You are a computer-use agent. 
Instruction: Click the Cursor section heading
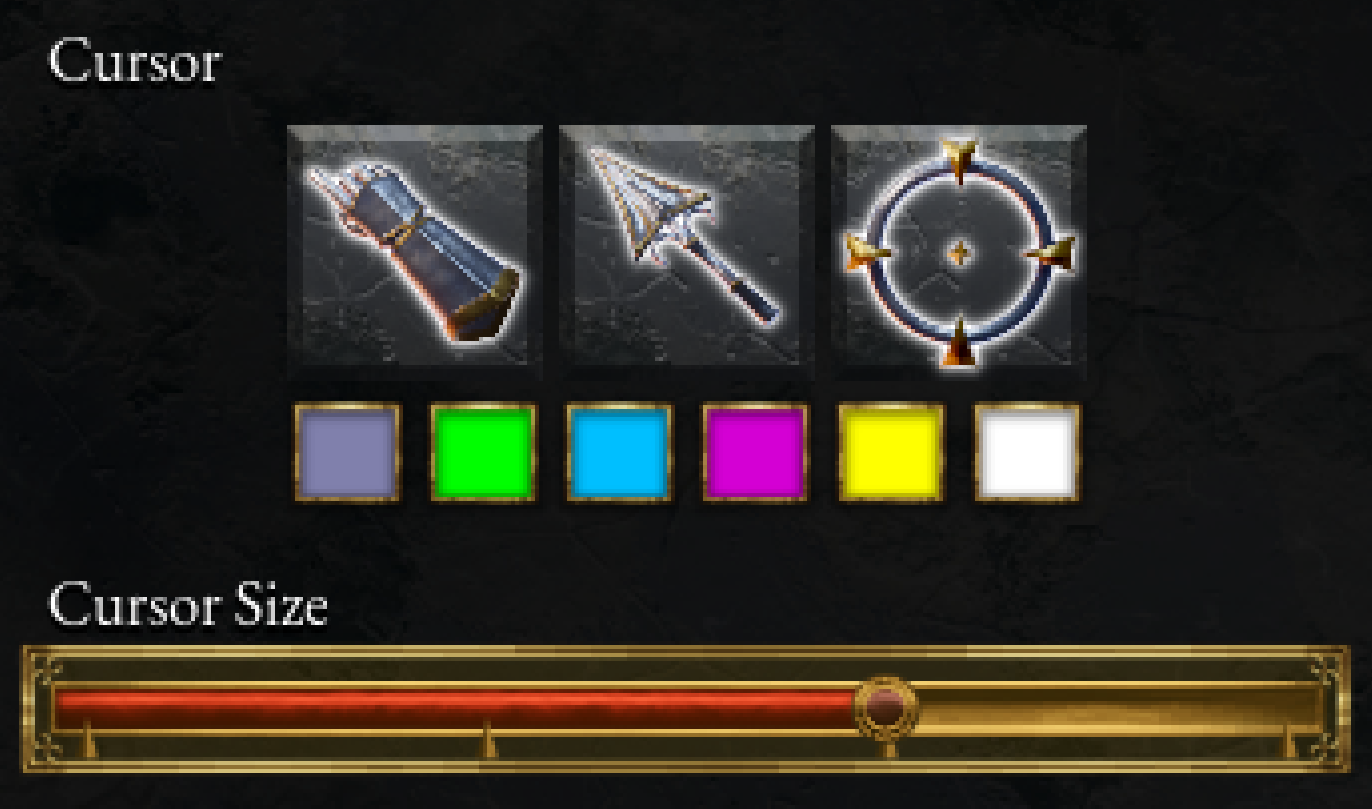134,62
